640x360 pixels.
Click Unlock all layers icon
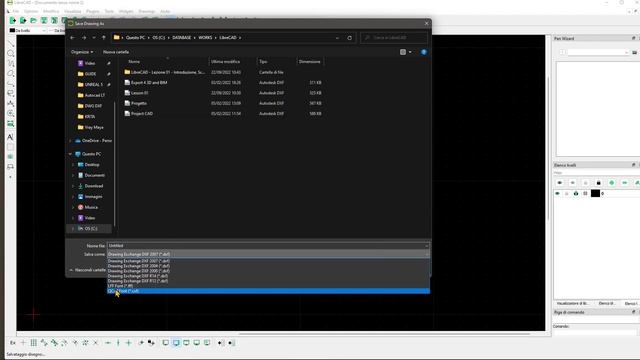586,182
